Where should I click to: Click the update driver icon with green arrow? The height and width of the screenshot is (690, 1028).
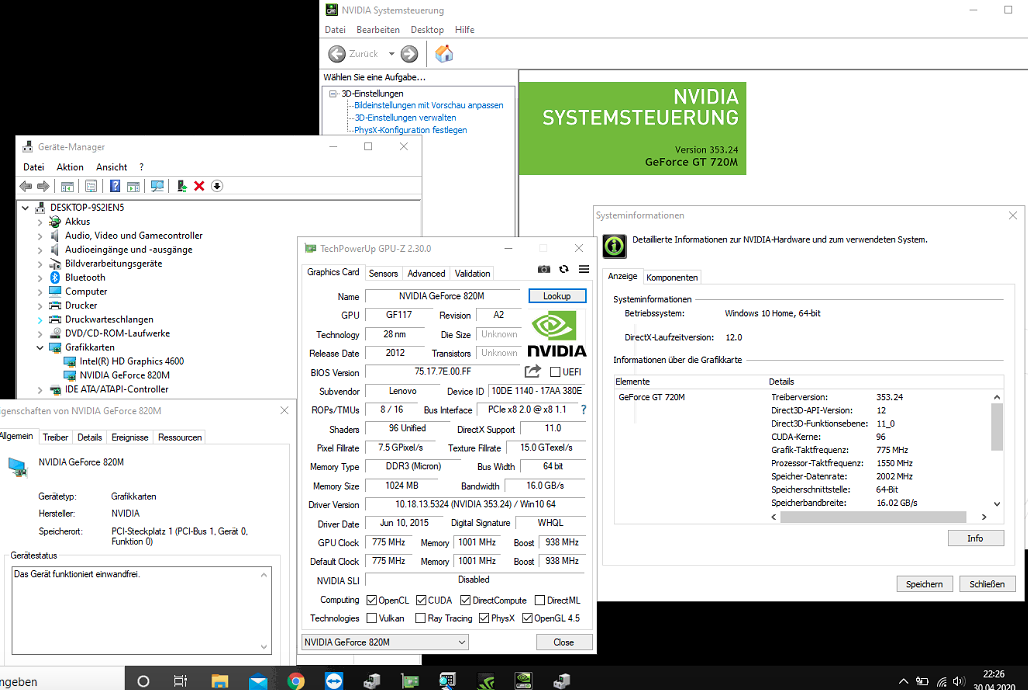pyautogui.click(x=182, y=186)
